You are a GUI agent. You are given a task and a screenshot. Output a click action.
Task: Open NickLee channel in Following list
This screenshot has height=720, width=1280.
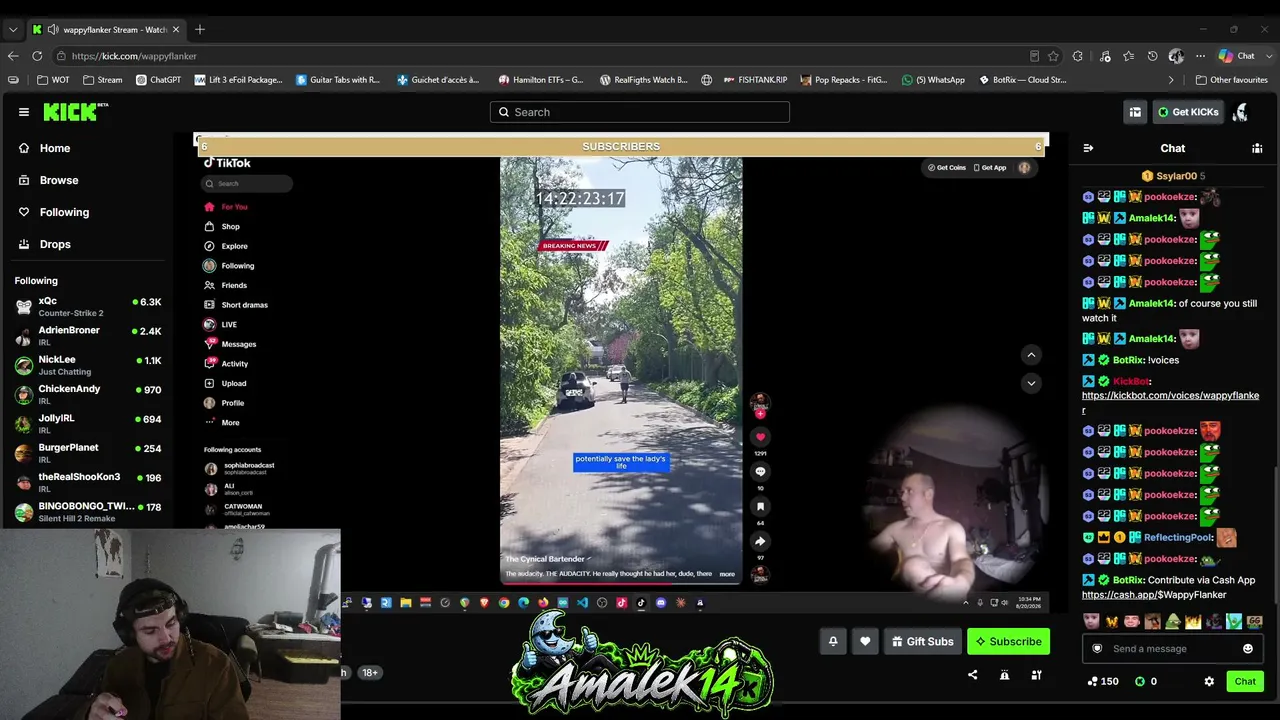[88, 365]
